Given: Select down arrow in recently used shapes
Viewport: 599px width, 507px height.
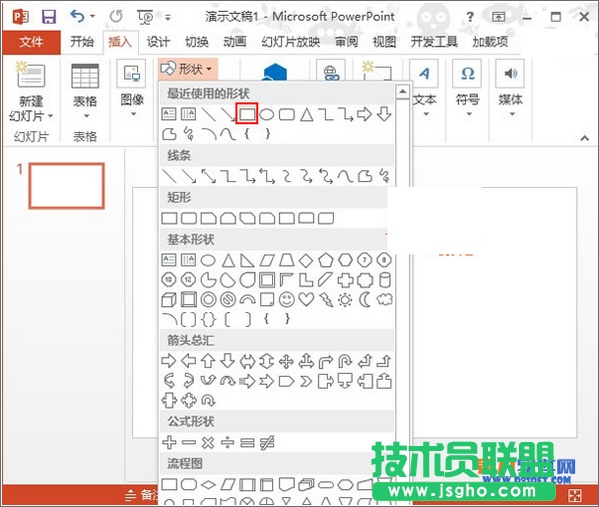Looking at the screenshot, I should (x=384, y=114).
